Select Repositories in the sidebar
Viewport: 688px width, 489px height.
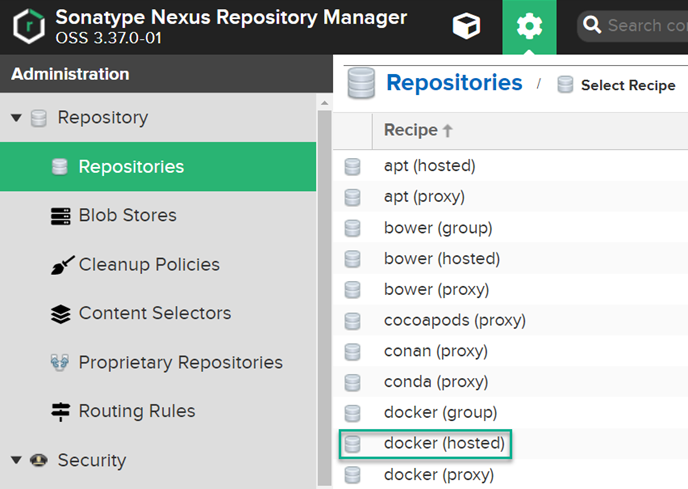pos(158,166)
